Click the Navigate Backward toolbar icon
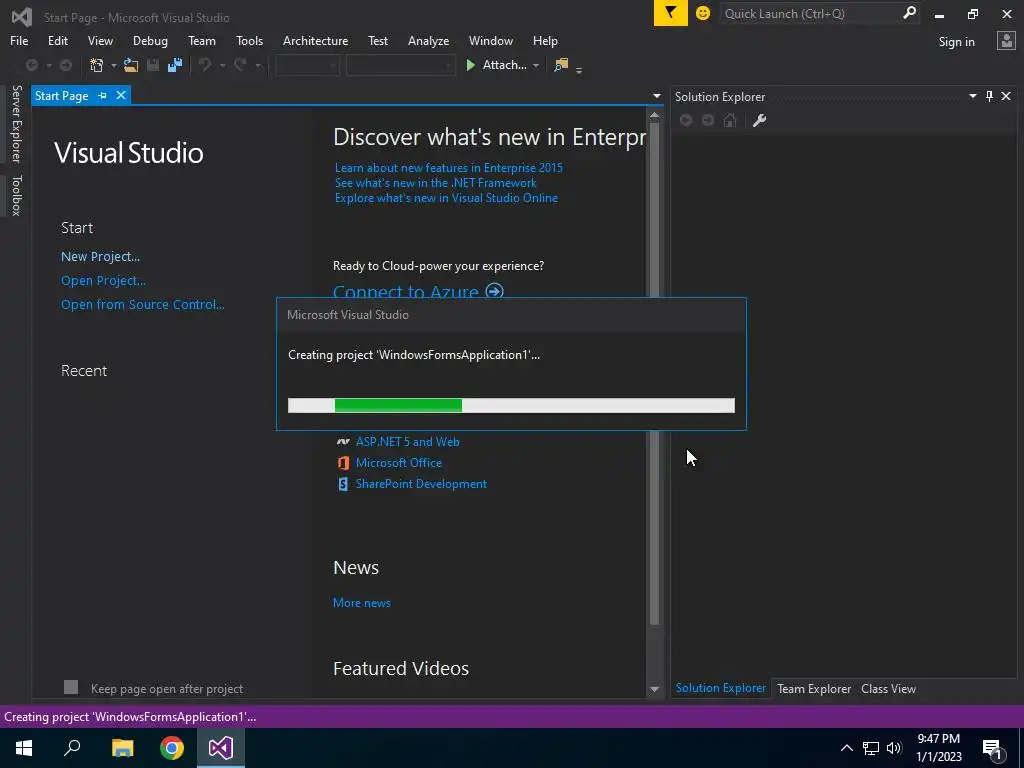The height and width of the screenshot is (768, 1024). (x=31, y=65)
